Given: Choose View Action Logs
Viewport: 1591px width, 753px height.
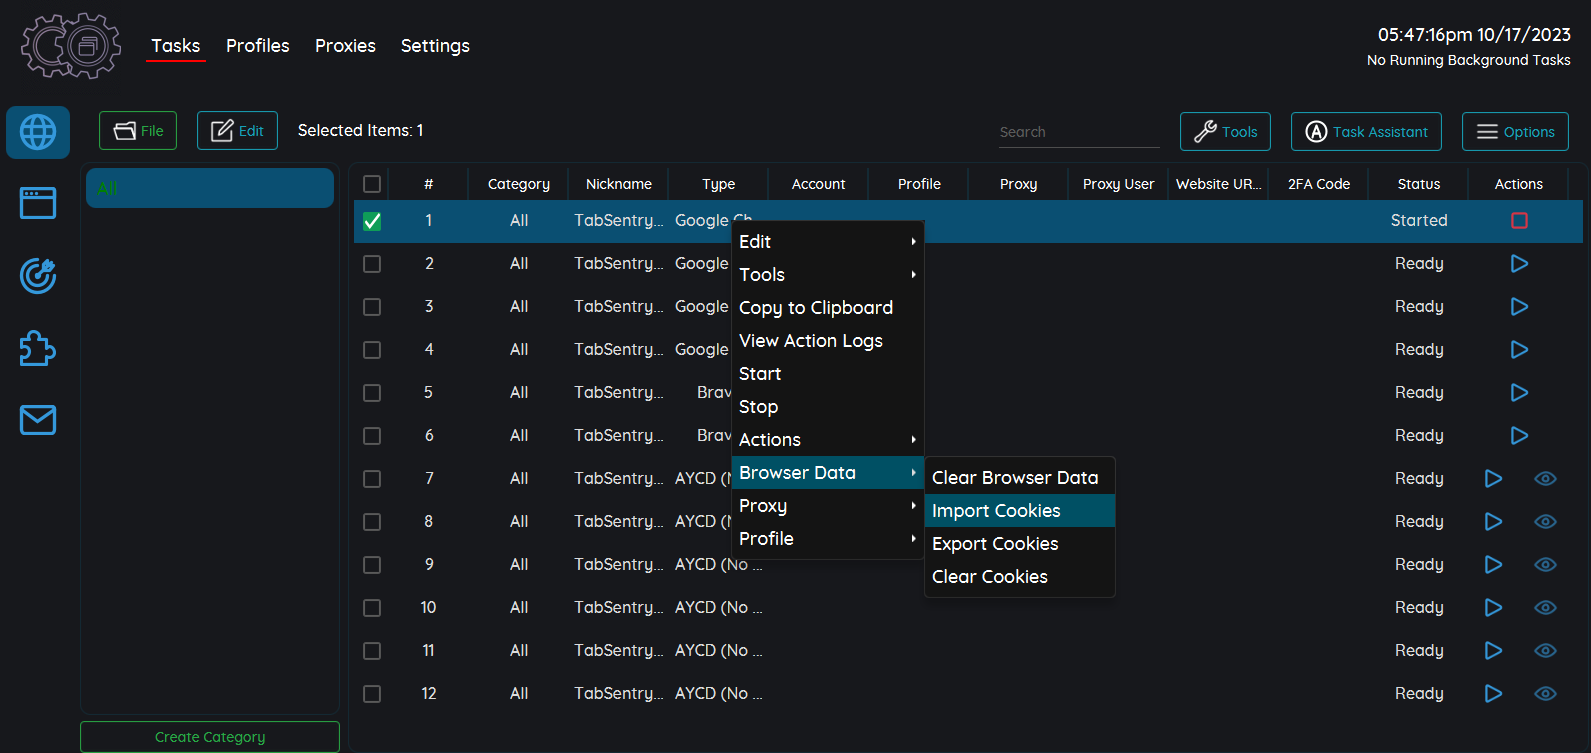Looking at the screenshot, I should coord(827,341).
